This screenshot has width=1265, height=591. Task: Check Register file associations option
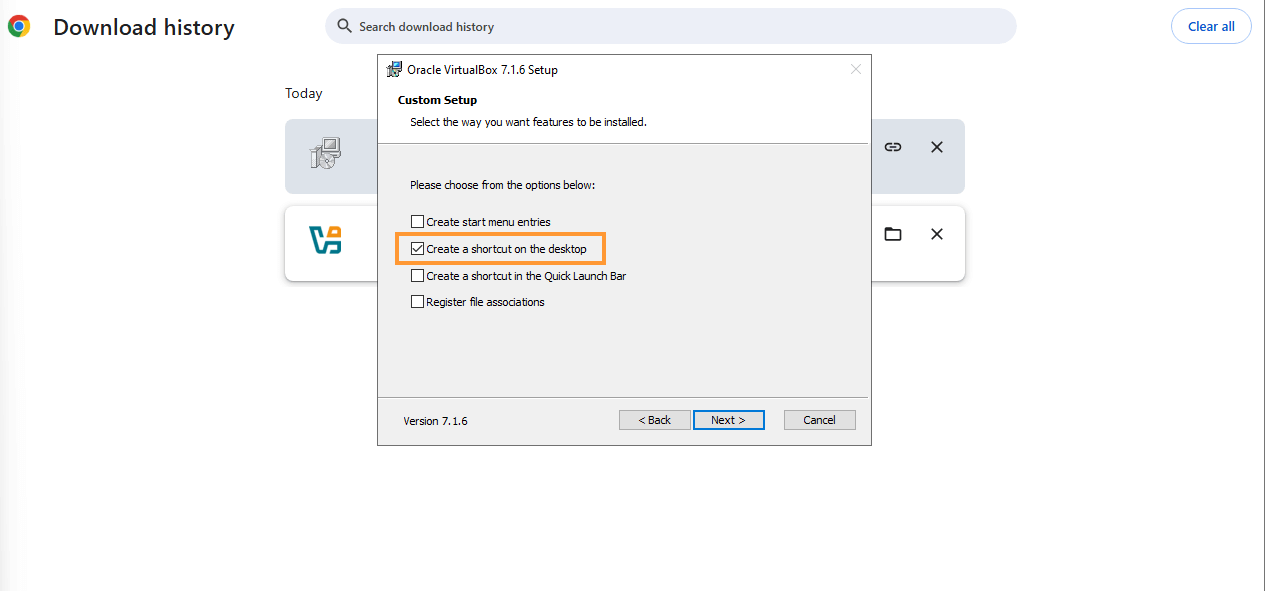point(418,302)
